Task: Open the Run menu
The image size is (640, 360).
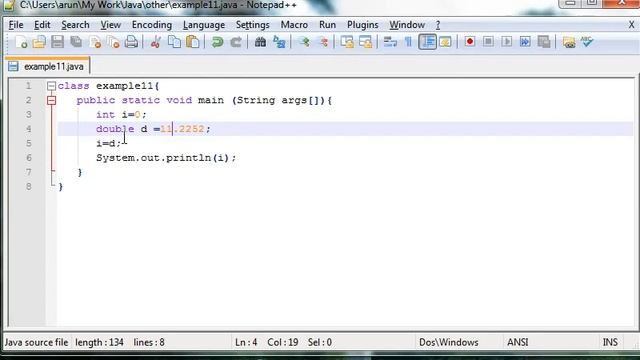Action: [x=327, y=25]
